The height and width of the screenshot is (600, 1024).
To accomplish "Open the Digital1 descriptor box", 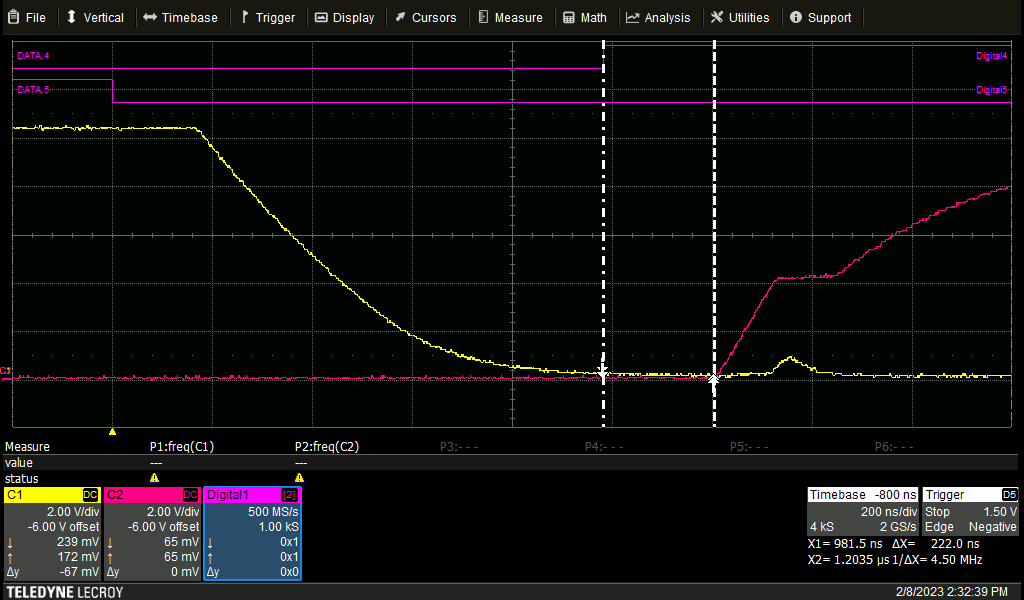I will (252, 533).
